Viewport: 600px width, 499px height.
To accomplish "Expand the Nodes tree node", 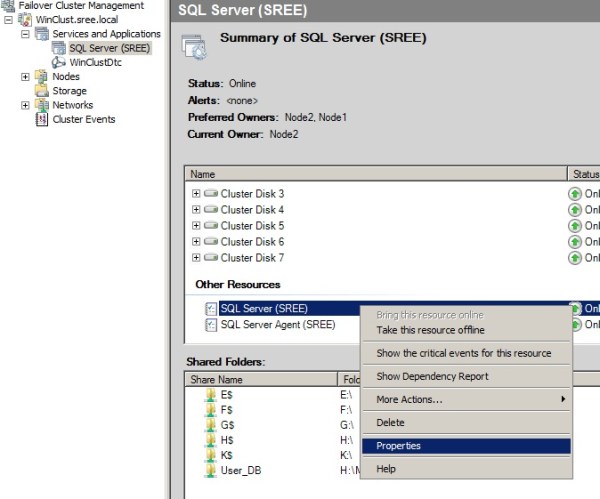I will pos(25,77).
